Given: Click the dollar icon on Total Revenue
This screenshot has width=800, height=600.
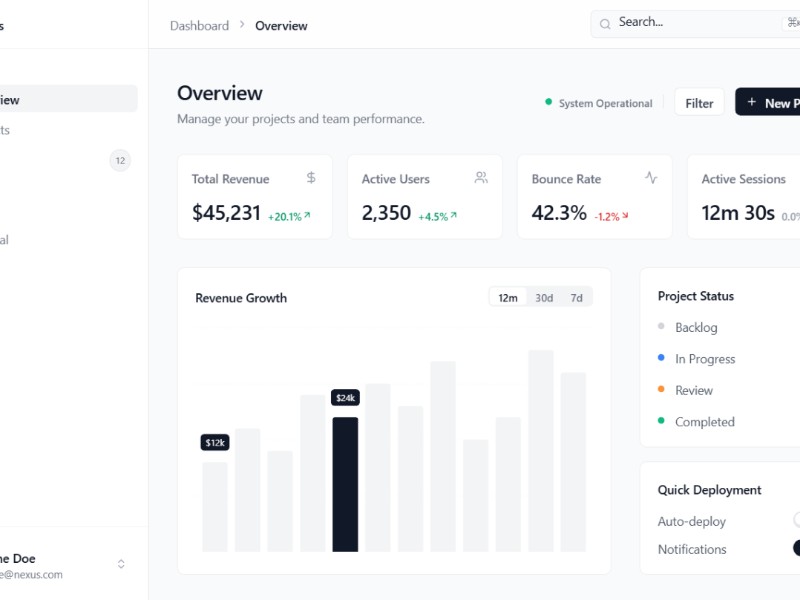Looking at the screenshot, I should 311,178.
